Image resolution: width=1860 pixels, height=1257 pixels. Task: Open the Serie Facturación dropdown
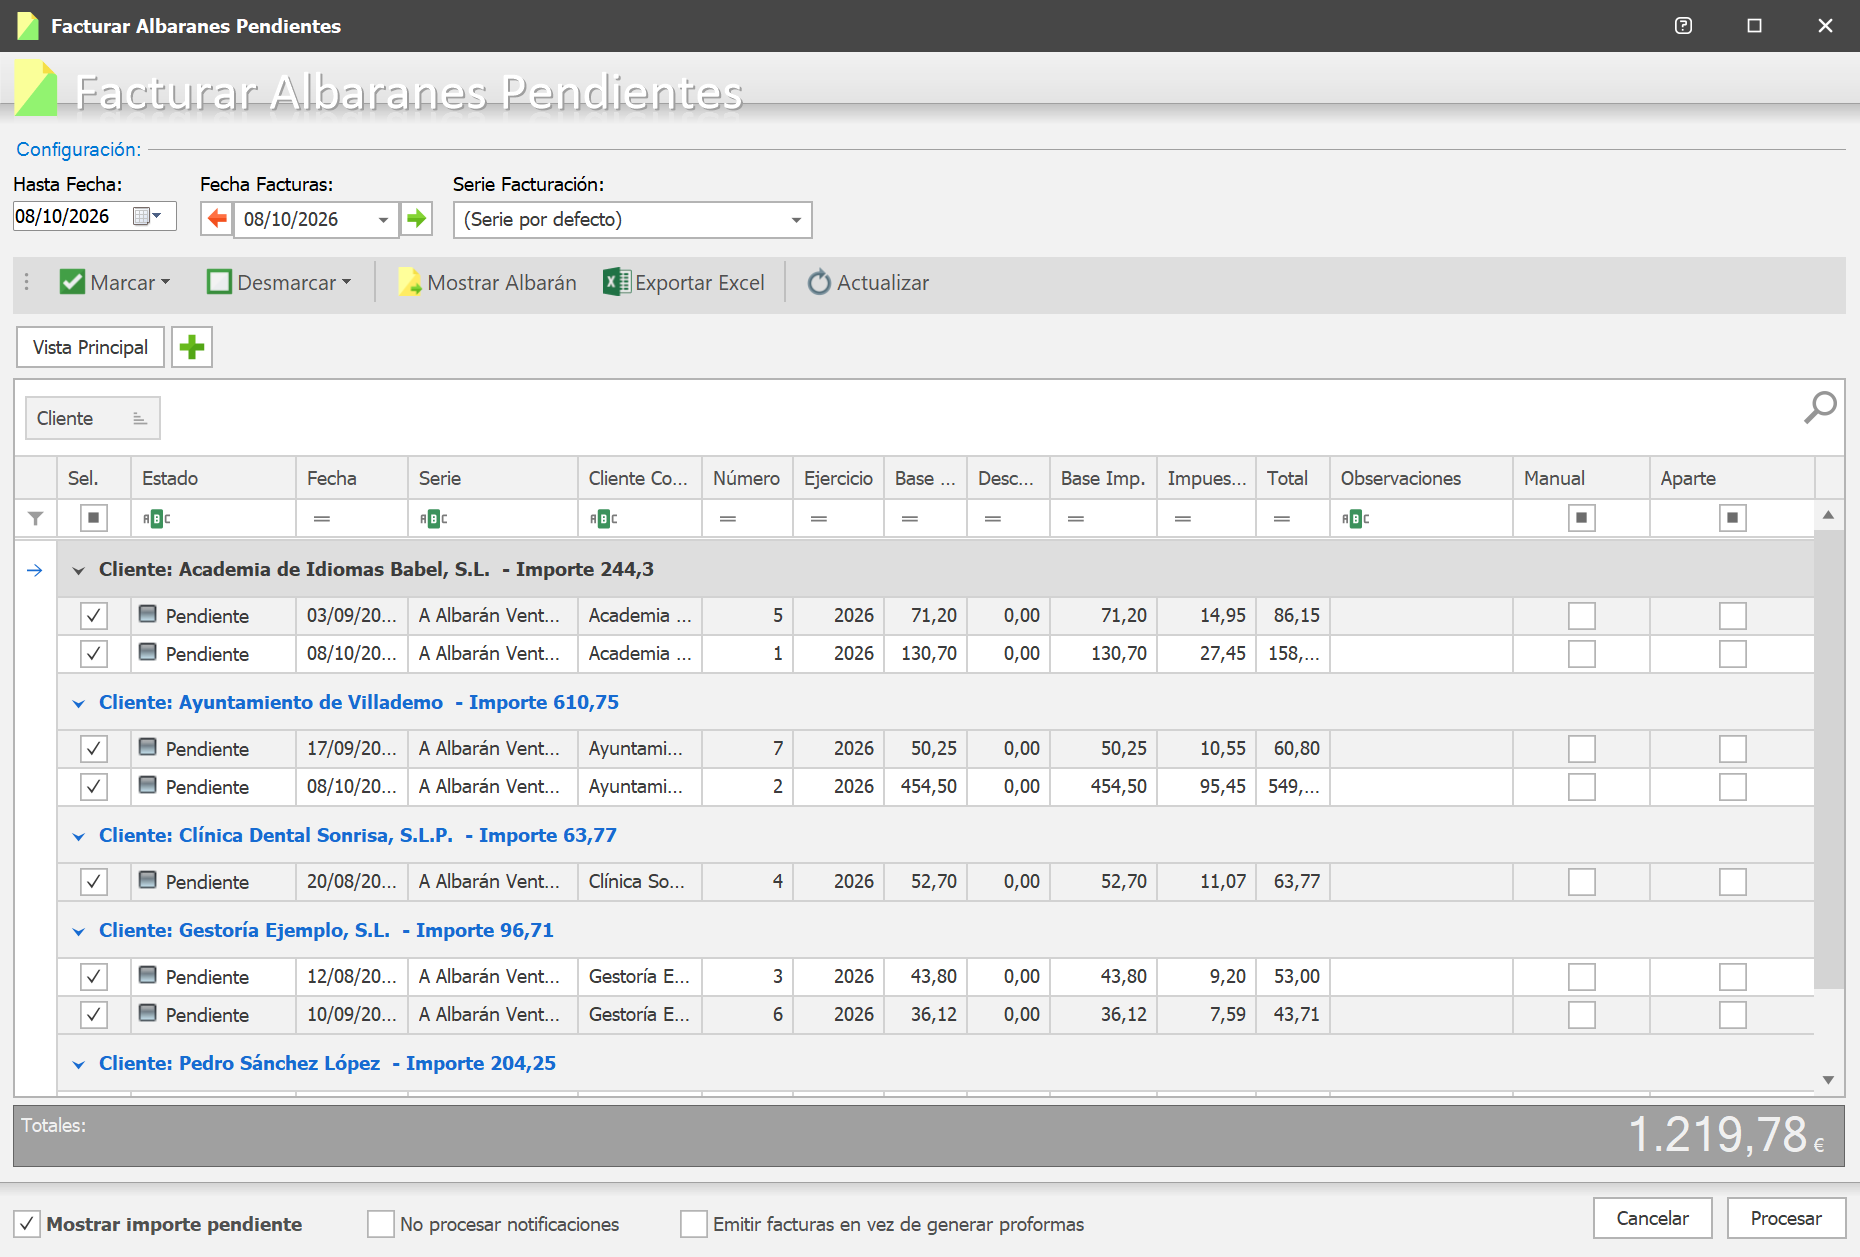point(796,220)
